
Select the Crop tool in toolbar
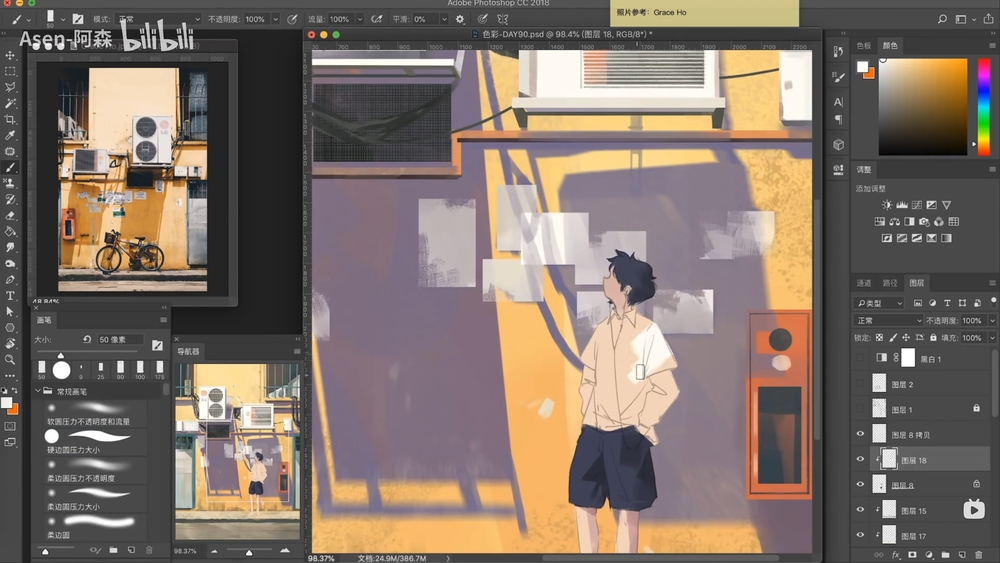[11, 119]
